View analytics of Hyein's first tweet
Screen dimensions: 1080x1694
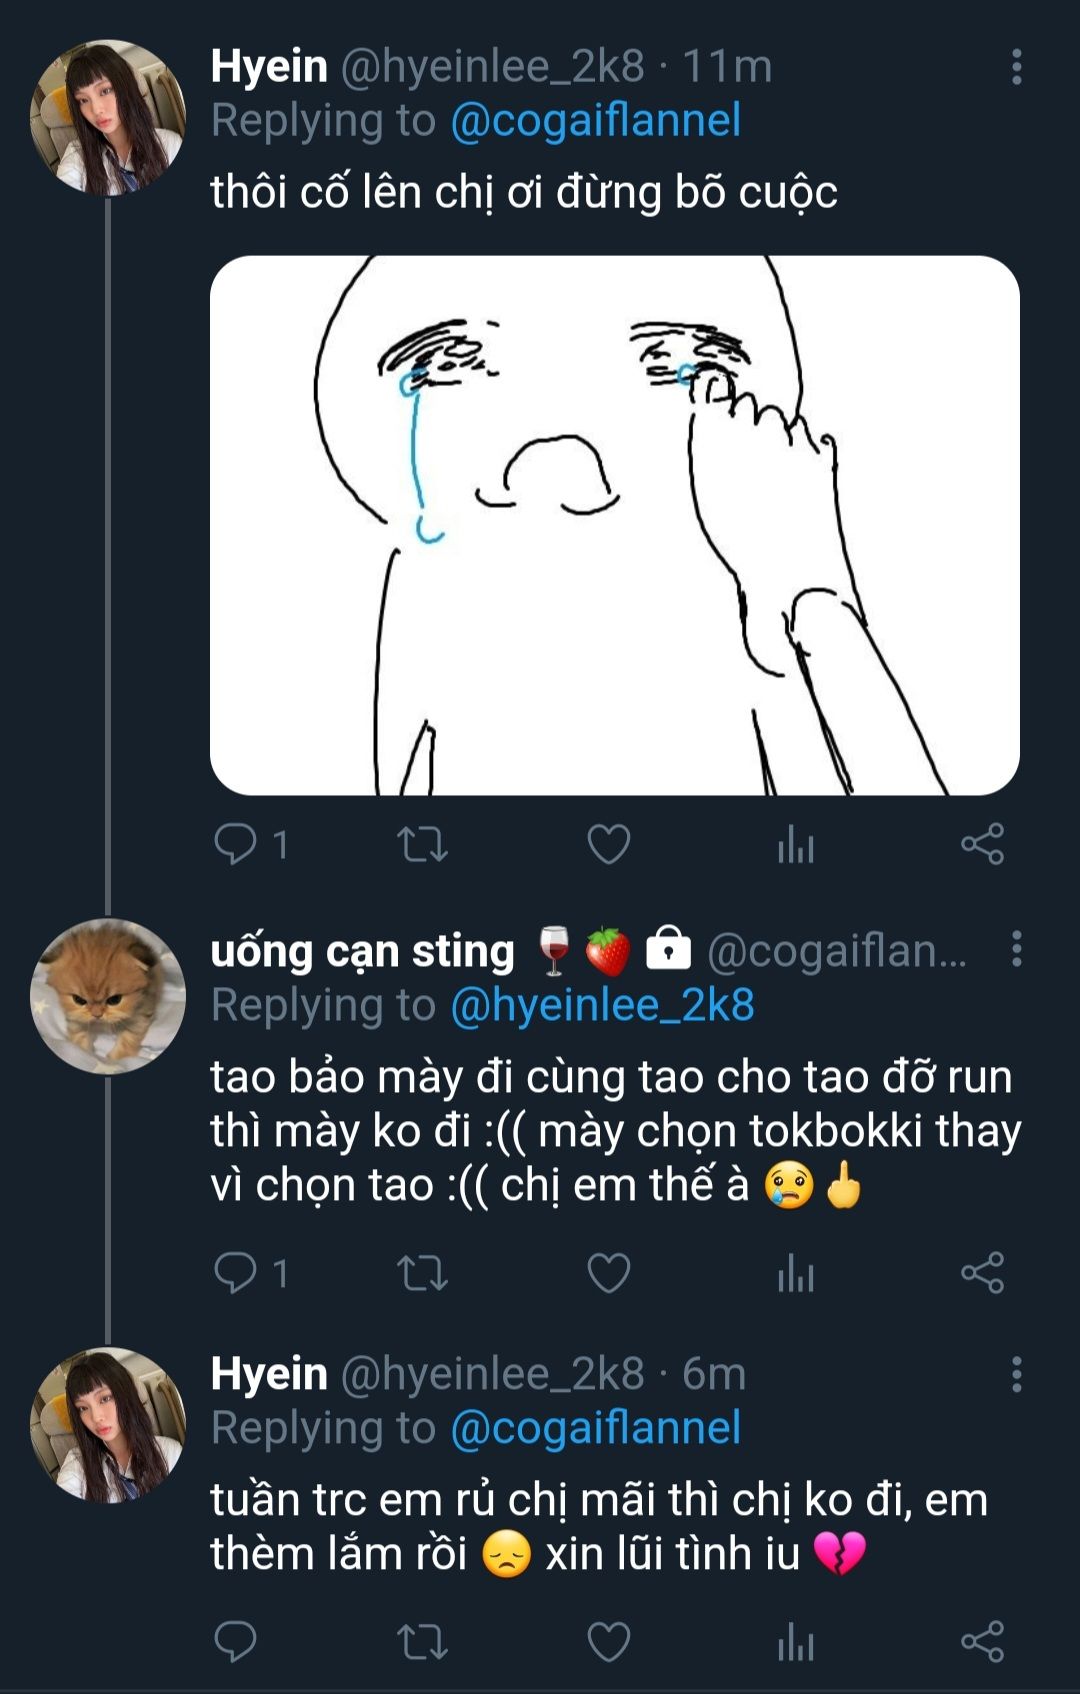(796, 844)
